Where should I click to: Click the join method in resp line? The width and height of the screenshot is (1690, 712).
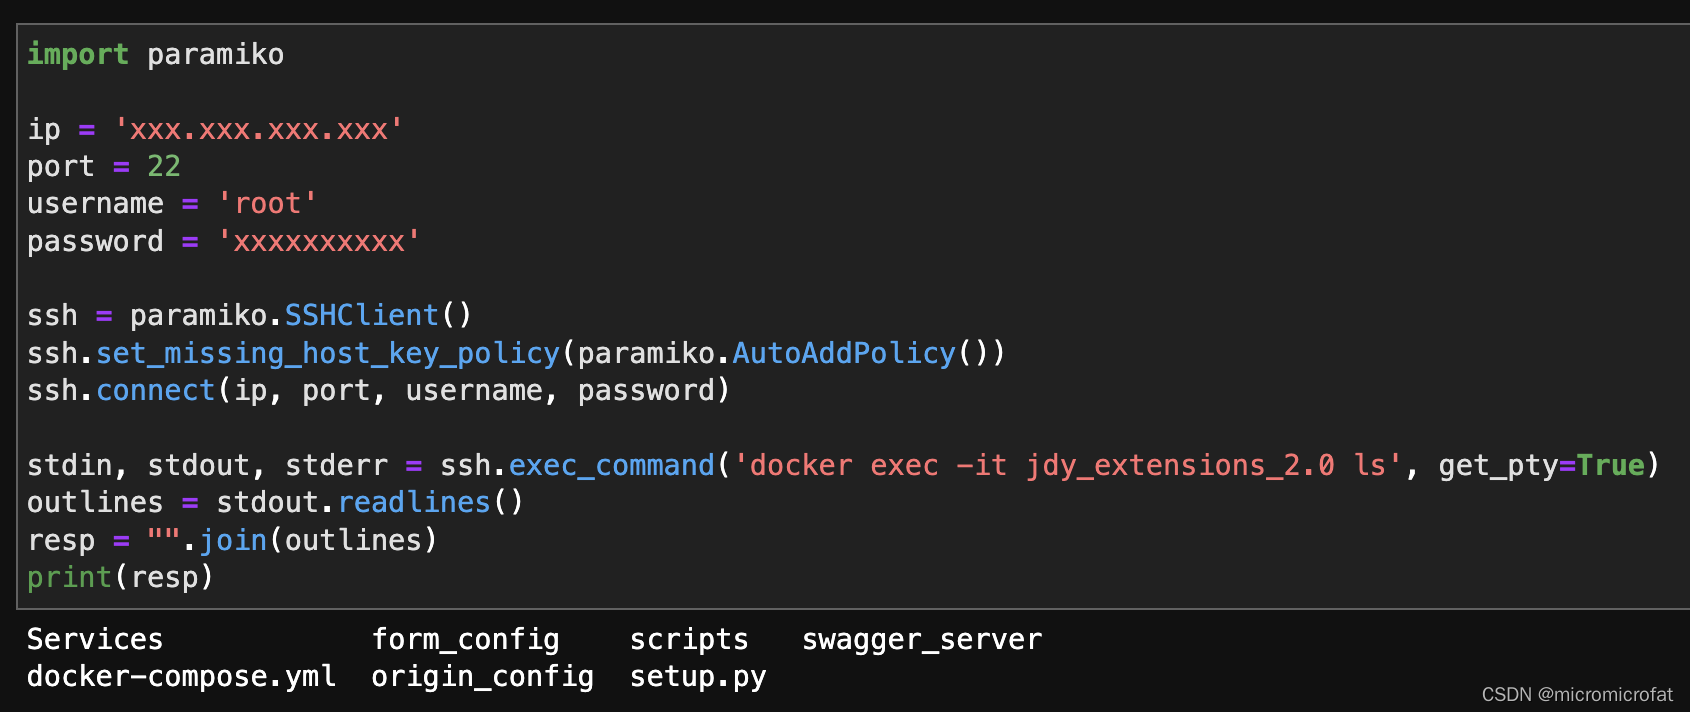(x=233, y=541)
